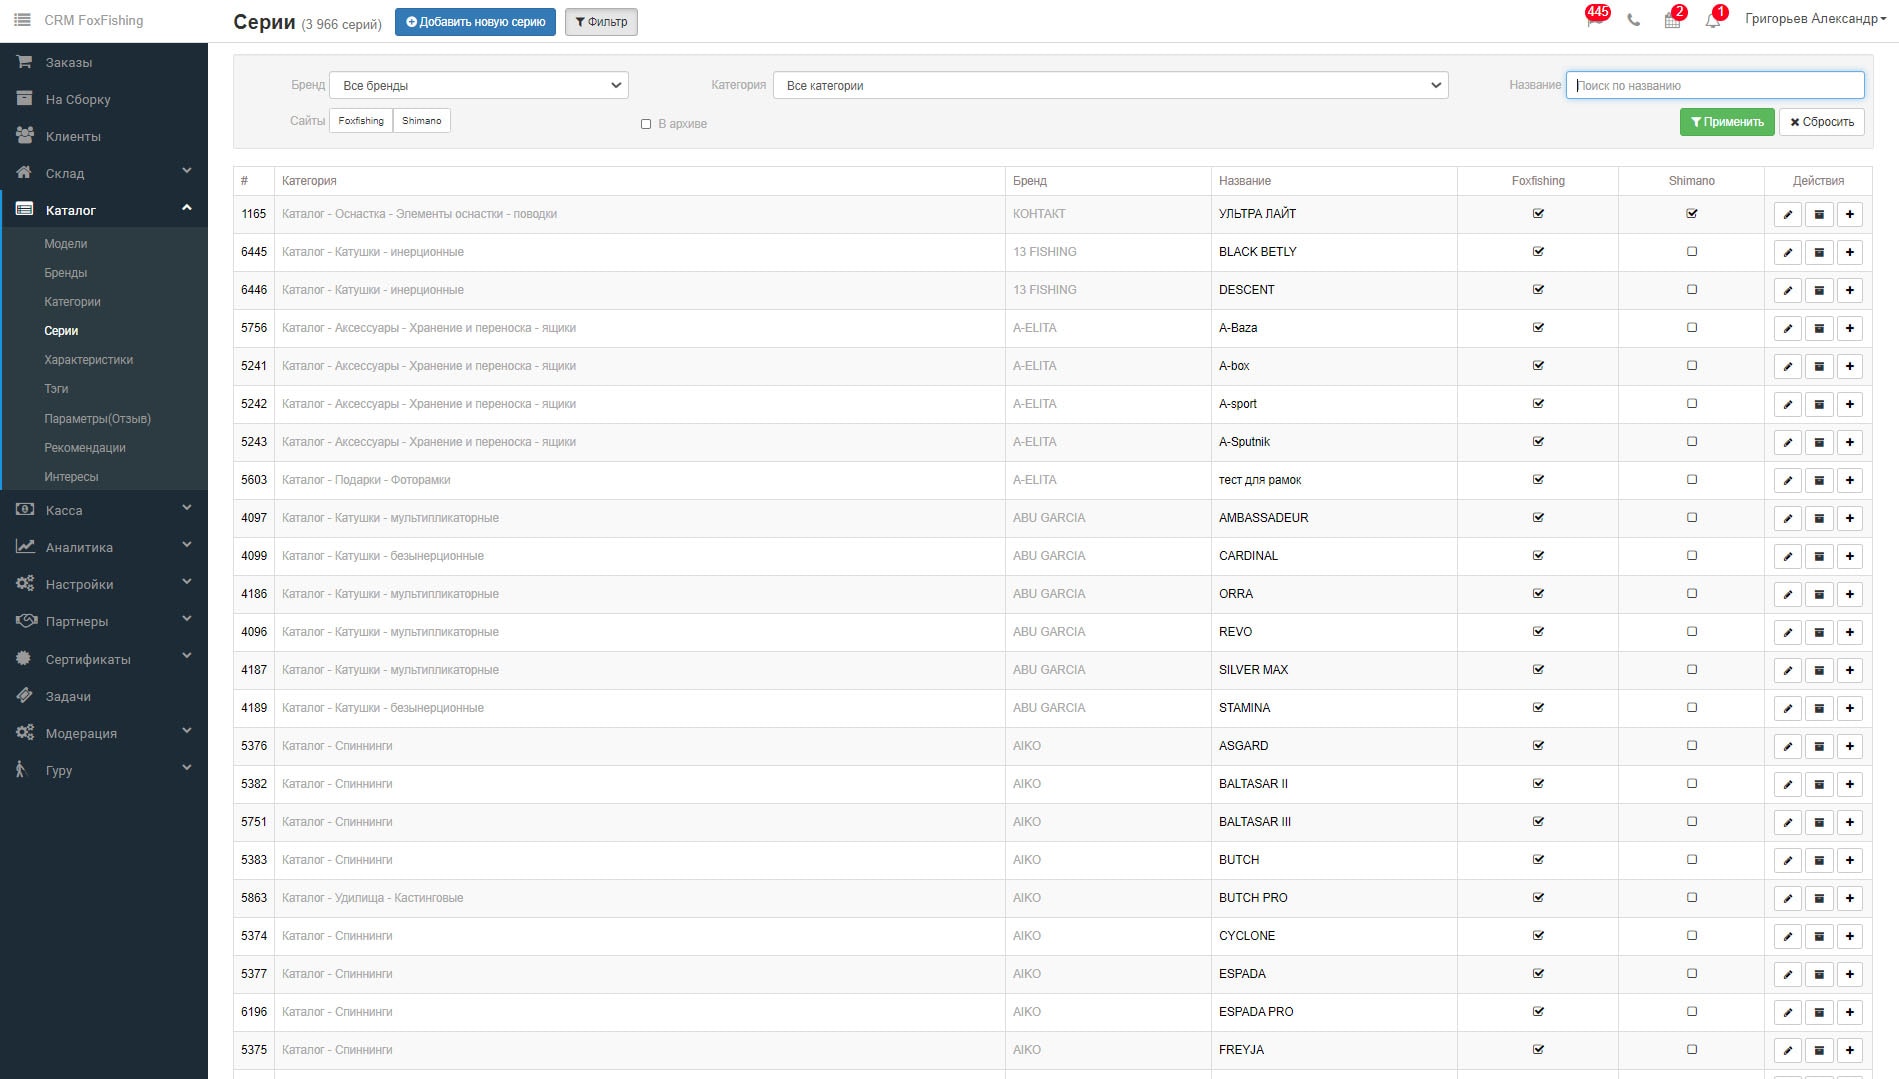
Task: Click the plus icon for CARDINAL row
Action: [x=1850, y=556]
